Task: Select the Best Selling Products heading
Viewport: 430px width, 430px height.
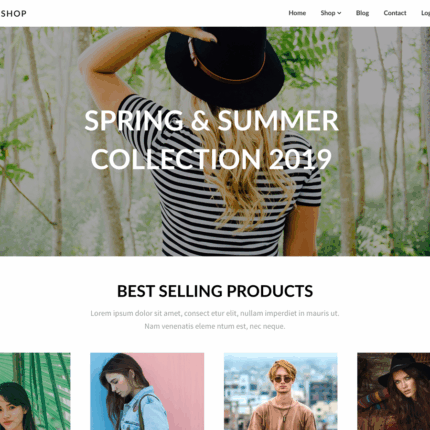Action: (215, 291)
